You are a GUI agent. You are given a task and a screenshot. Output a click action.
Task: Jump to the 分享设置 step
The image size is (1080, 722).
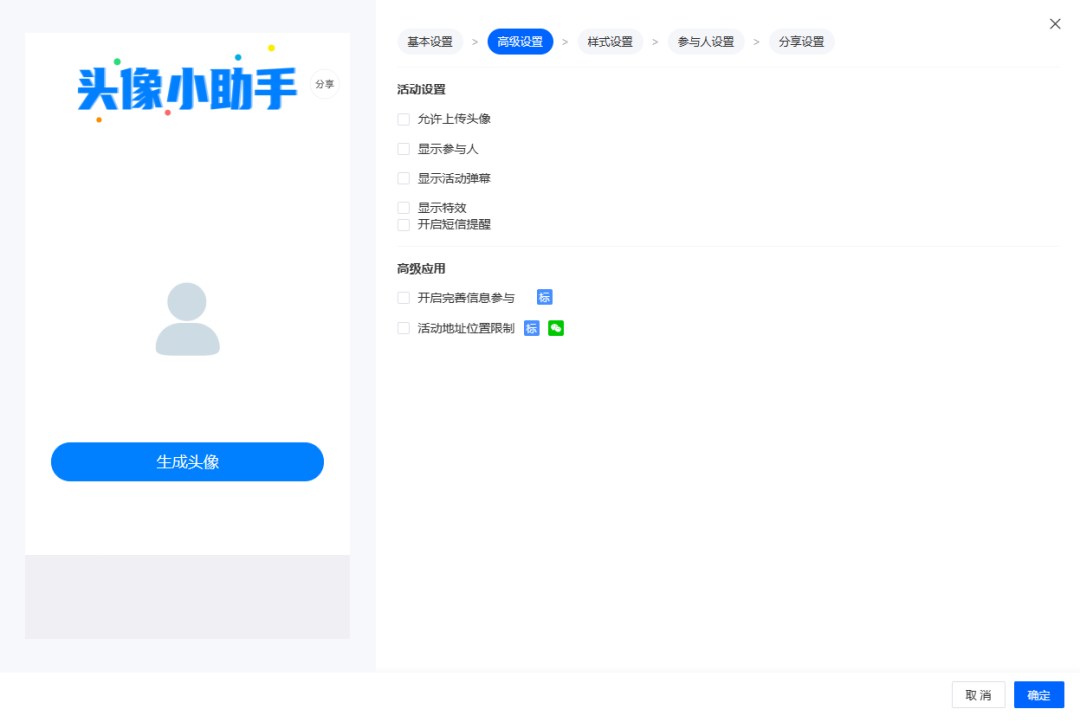(x=801, y=41)
